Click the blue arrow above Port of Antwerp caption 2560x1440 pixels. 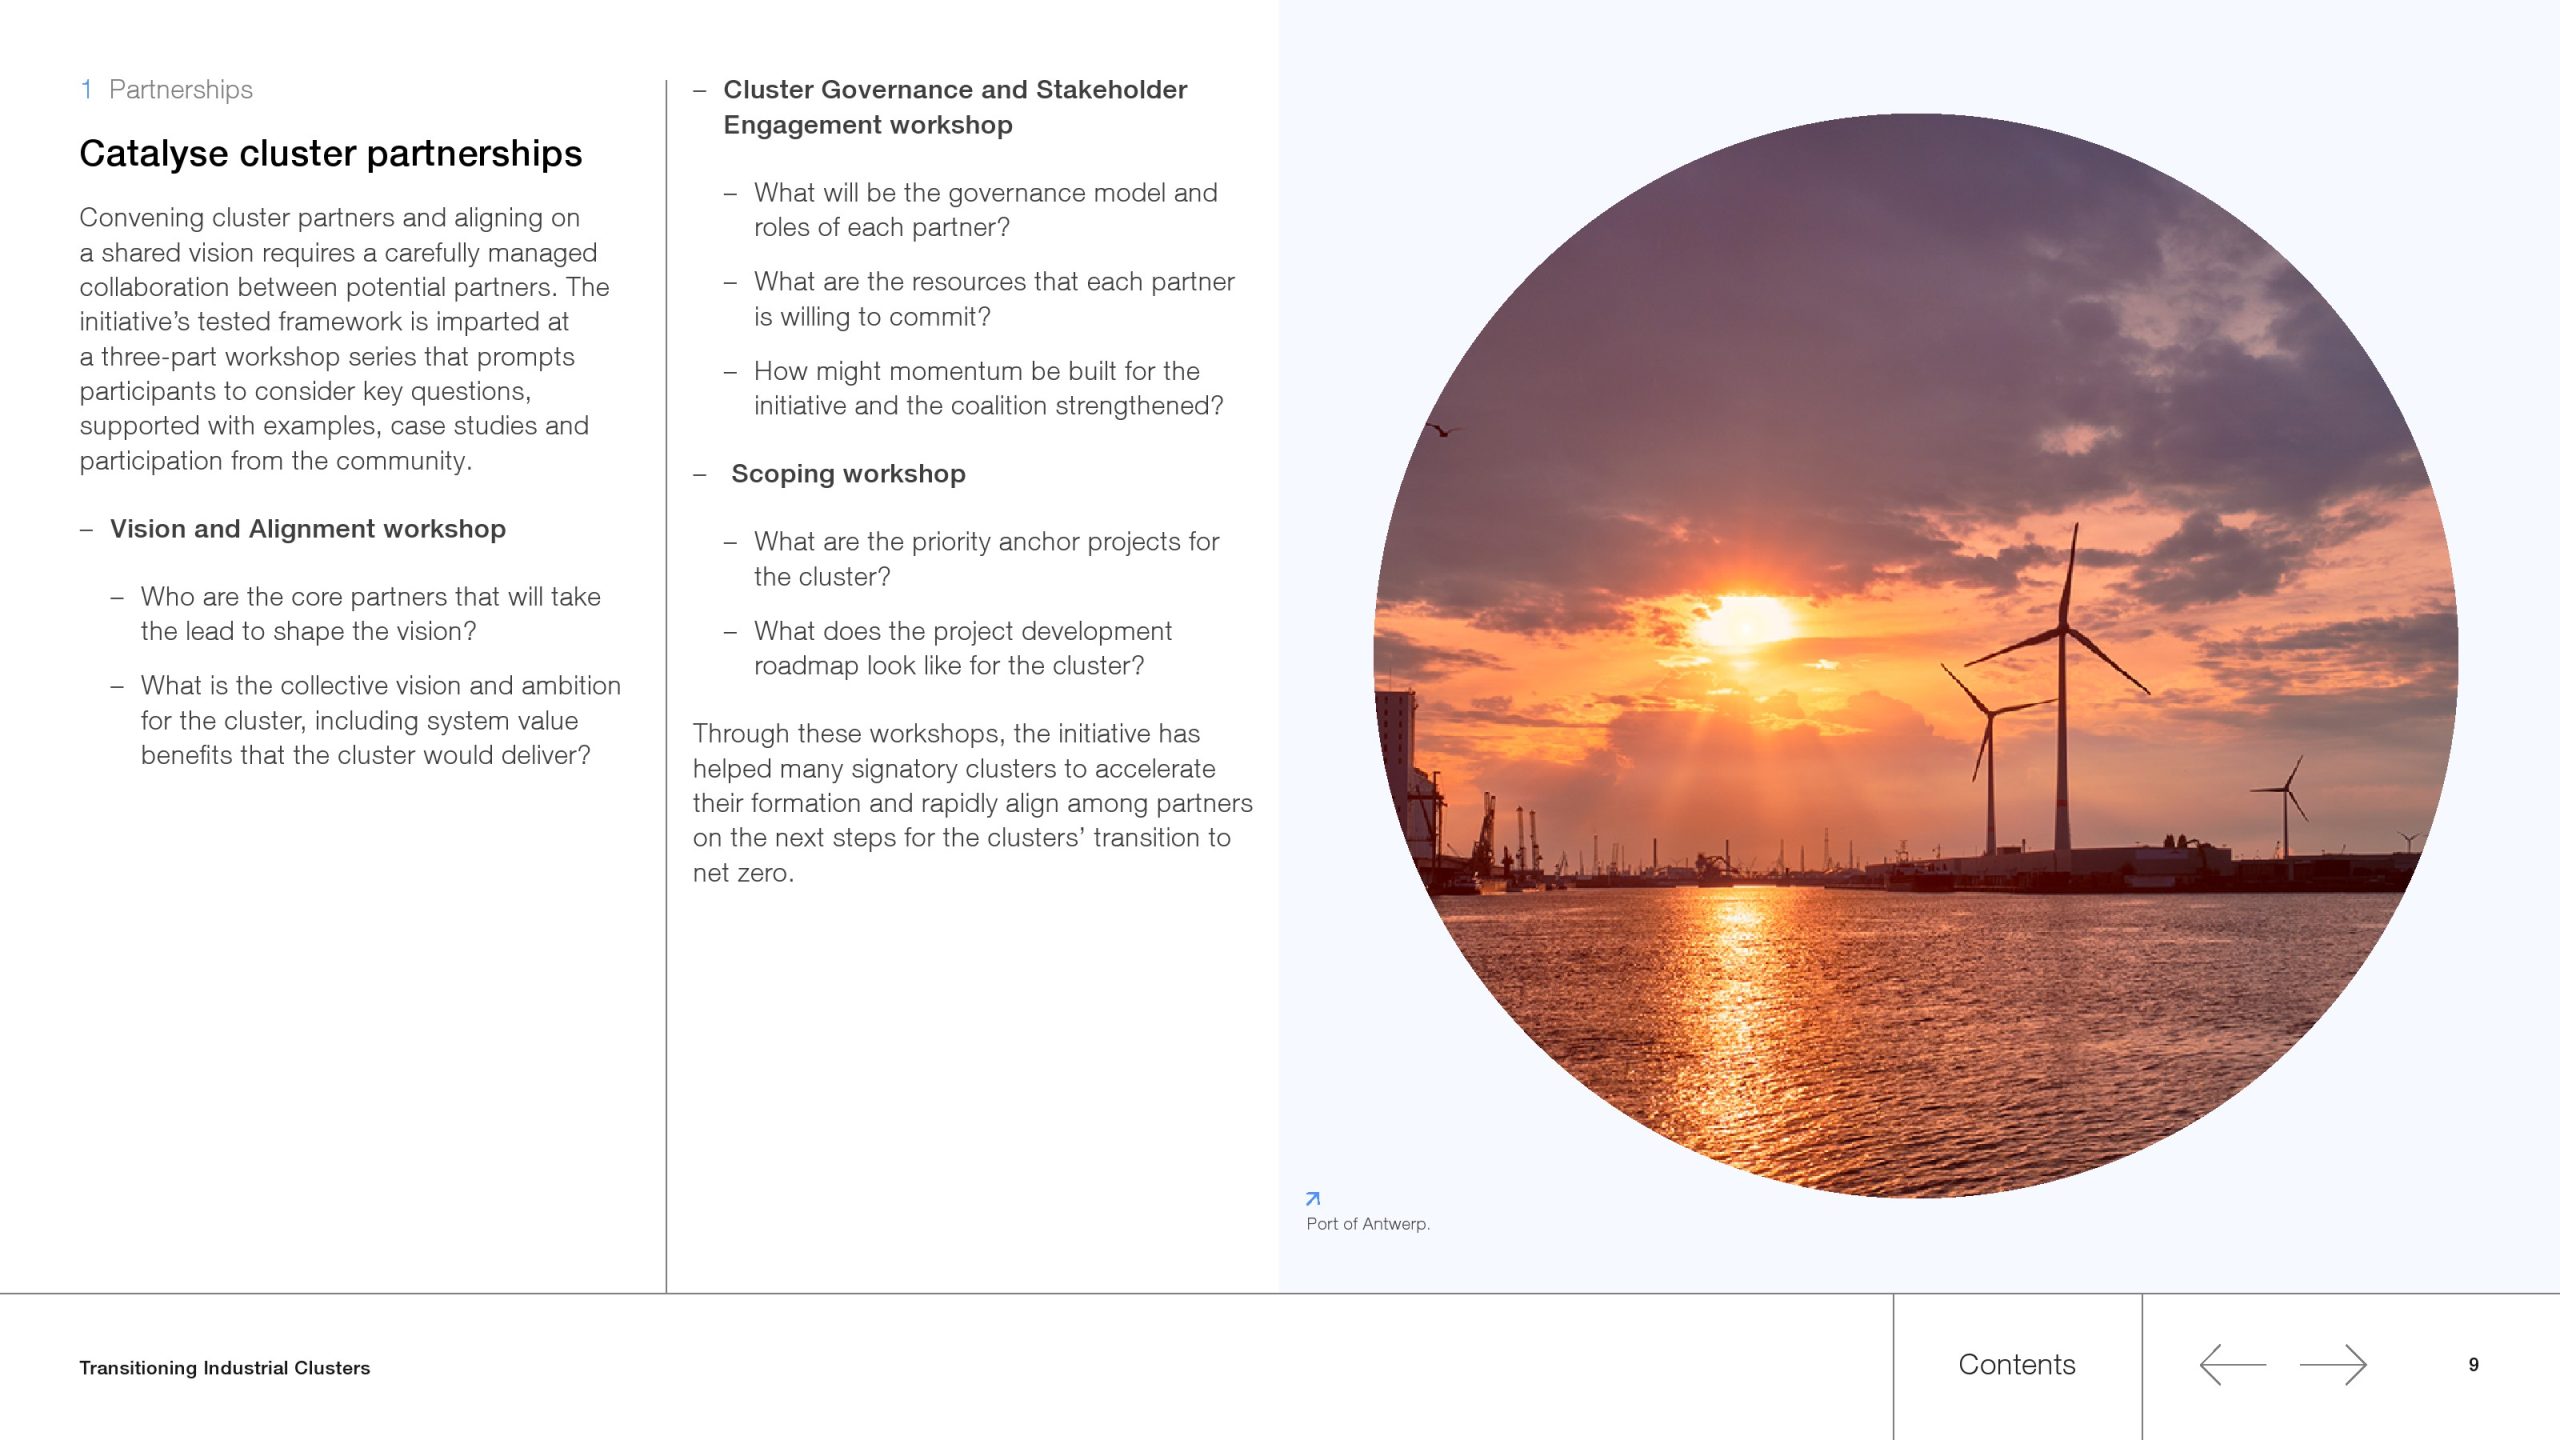pyautogui.click(x=1313, y=1198)
